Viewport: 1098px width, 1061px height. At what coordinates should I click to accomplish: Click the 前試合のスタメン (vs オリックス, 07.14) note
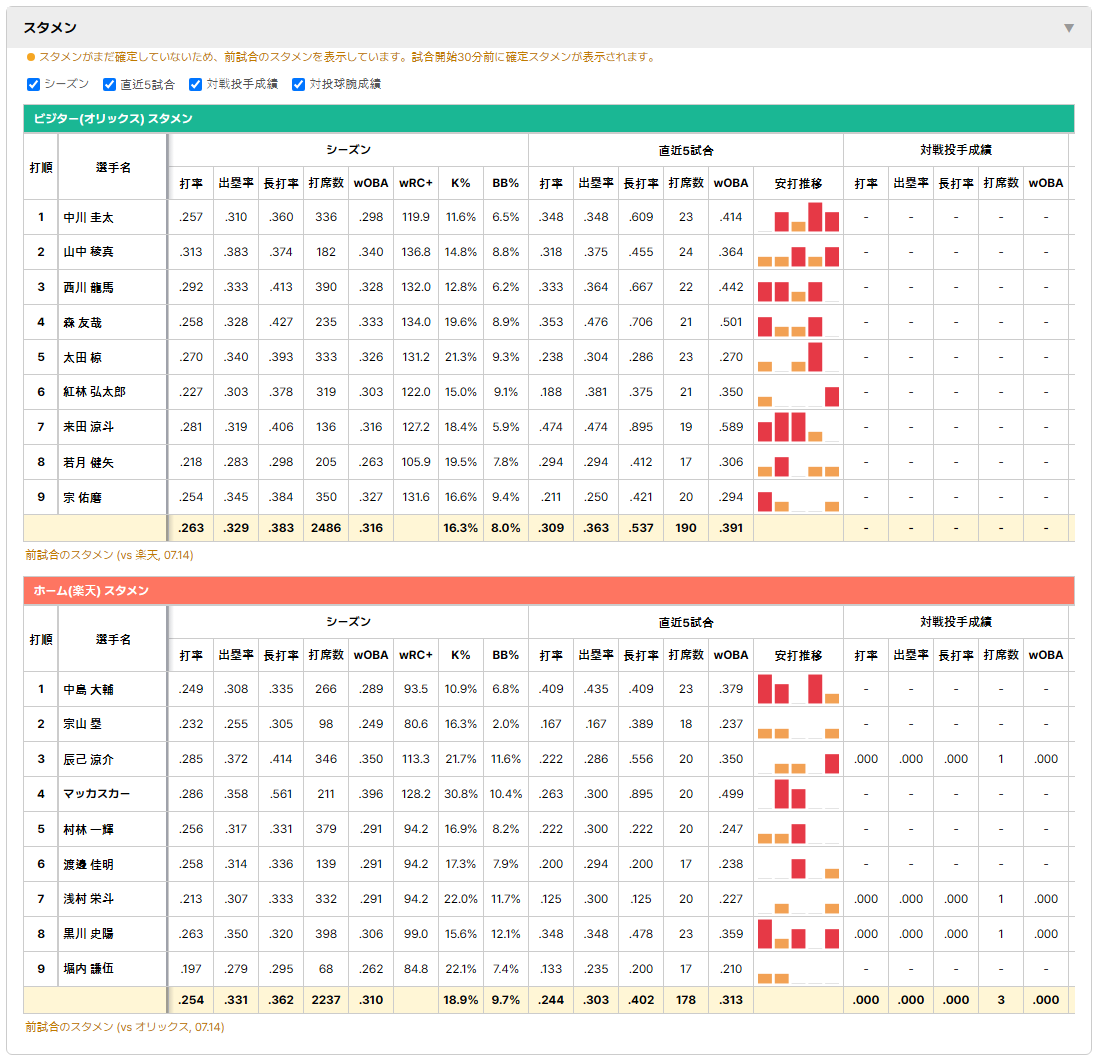point(125,1027)
